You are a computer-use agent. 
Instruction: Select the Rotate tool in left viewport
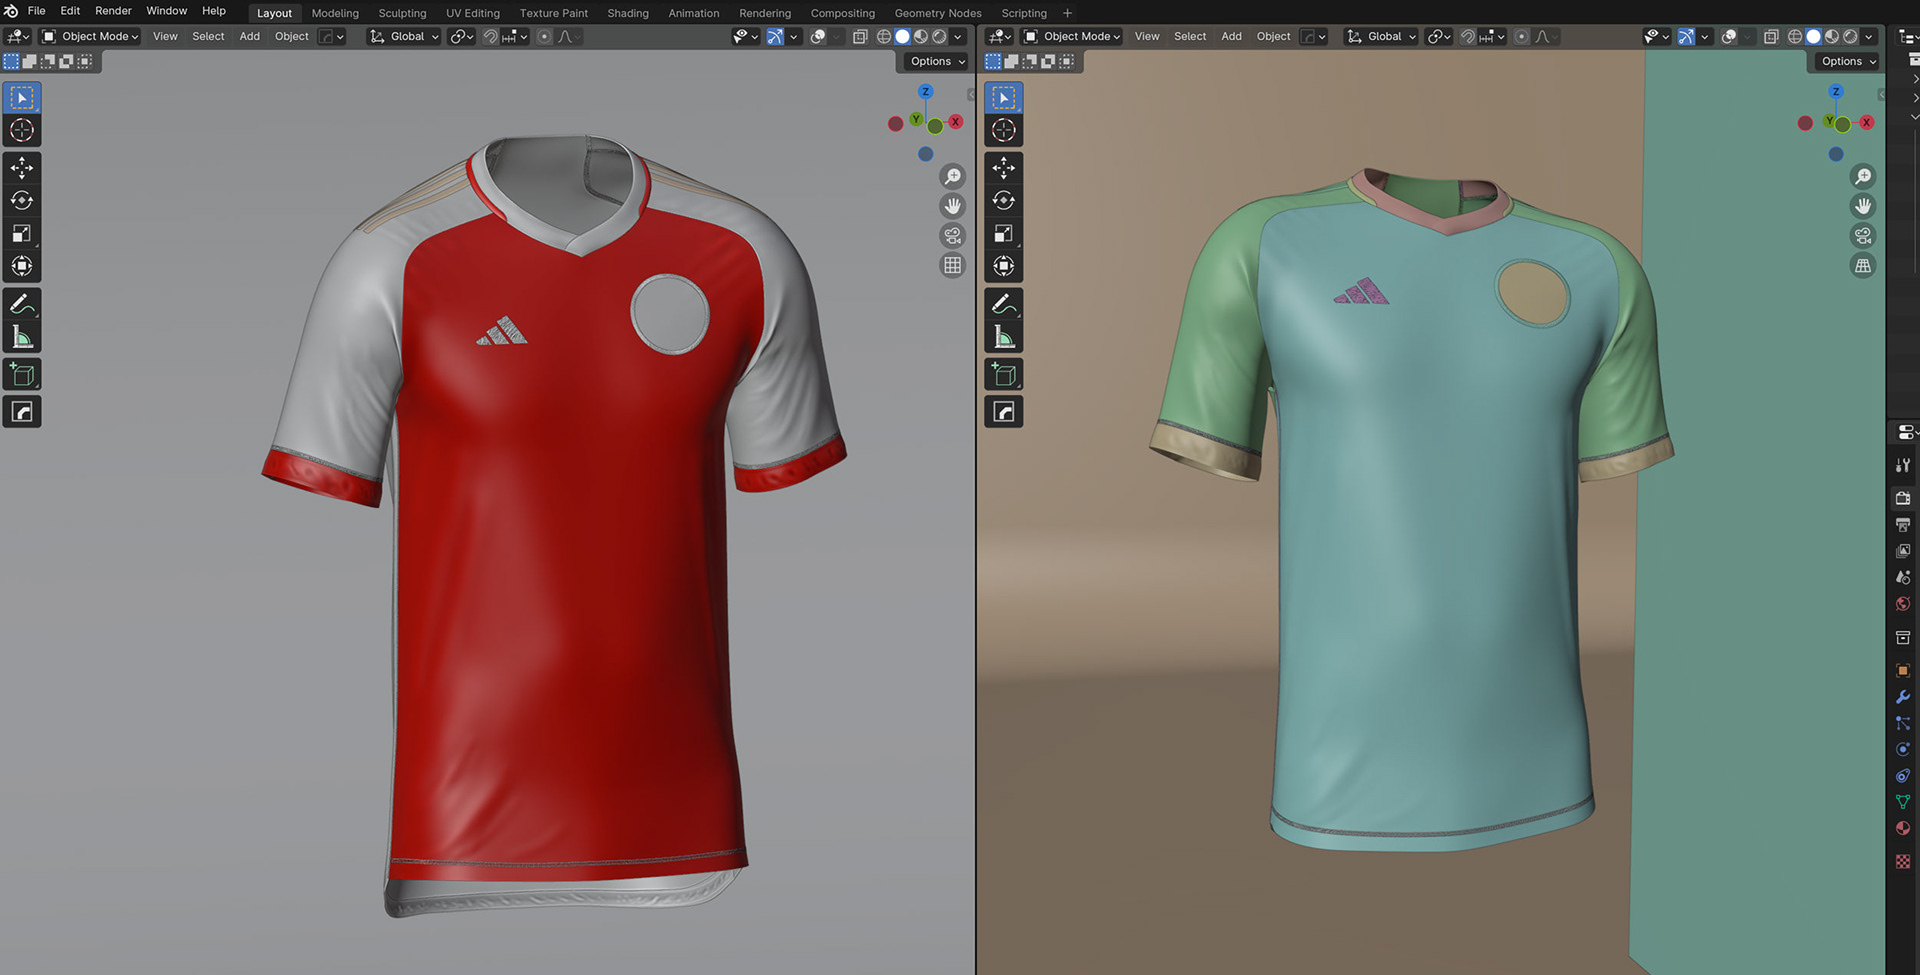coord(22,201)
